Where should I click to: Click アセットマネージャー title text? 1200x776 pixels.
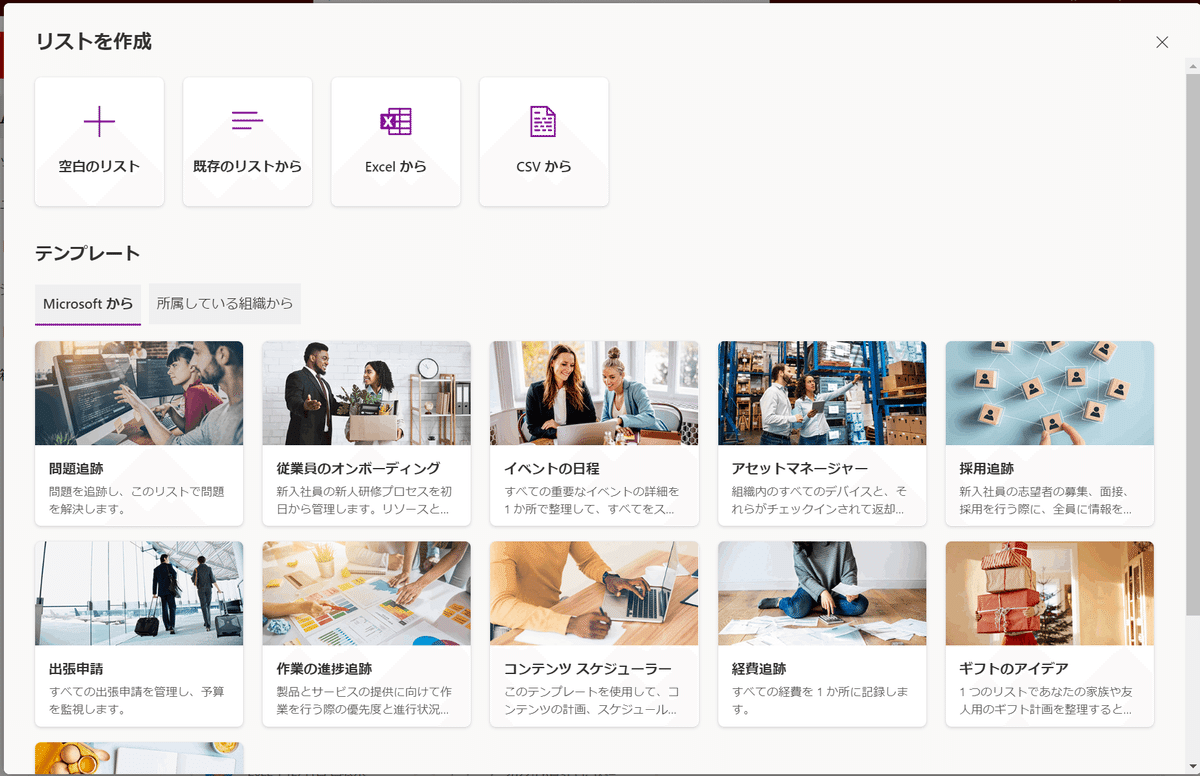tap(800, 468)
